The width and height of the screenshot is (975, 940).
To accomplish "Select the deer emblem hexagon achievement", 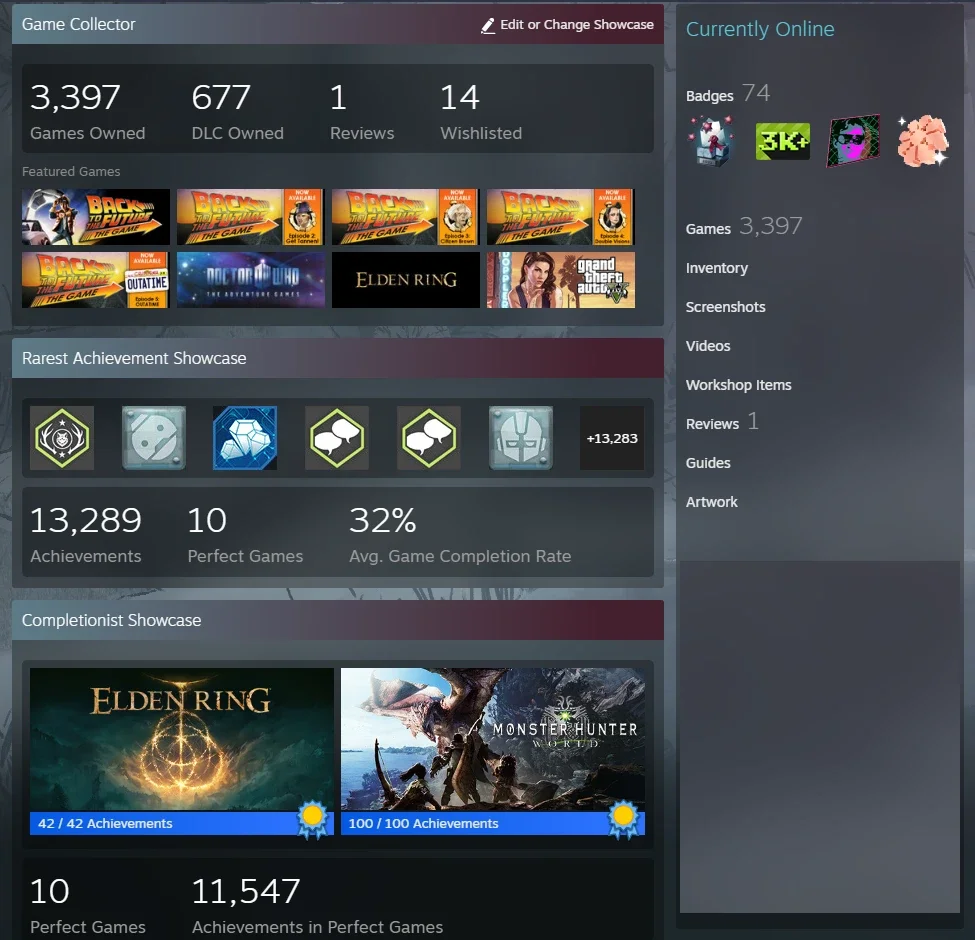I will 62,438.
